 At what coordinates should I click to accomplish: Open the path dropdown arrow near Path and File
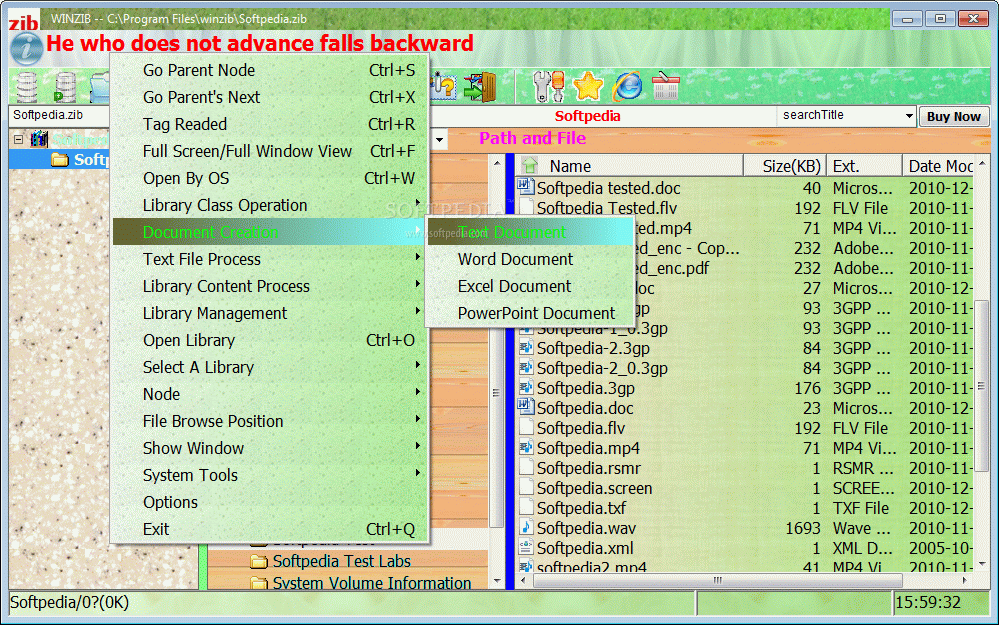440,139
